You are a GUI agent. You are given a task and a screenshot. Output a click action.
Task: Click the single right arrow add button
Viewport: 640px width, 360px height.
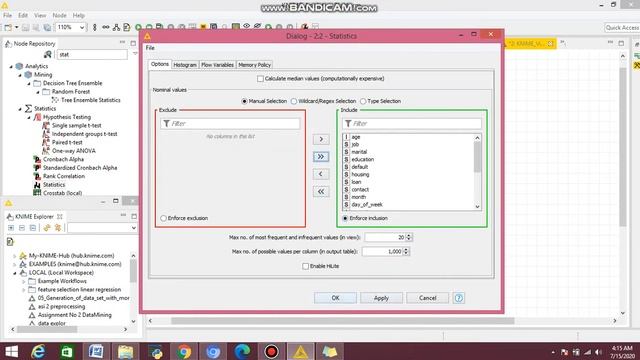321,139
